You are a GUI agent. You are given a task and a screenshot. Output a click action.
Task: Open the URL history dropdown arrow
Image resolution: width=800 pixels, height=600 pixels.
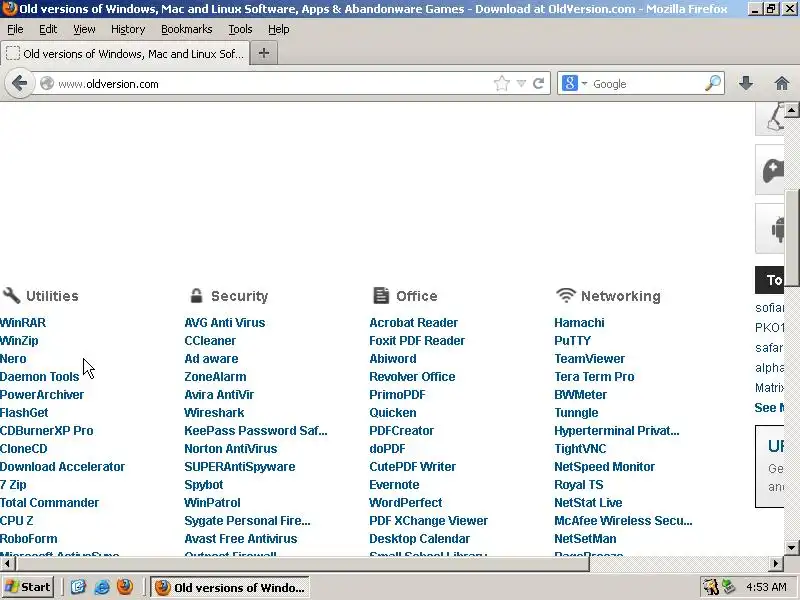[521, 83]
